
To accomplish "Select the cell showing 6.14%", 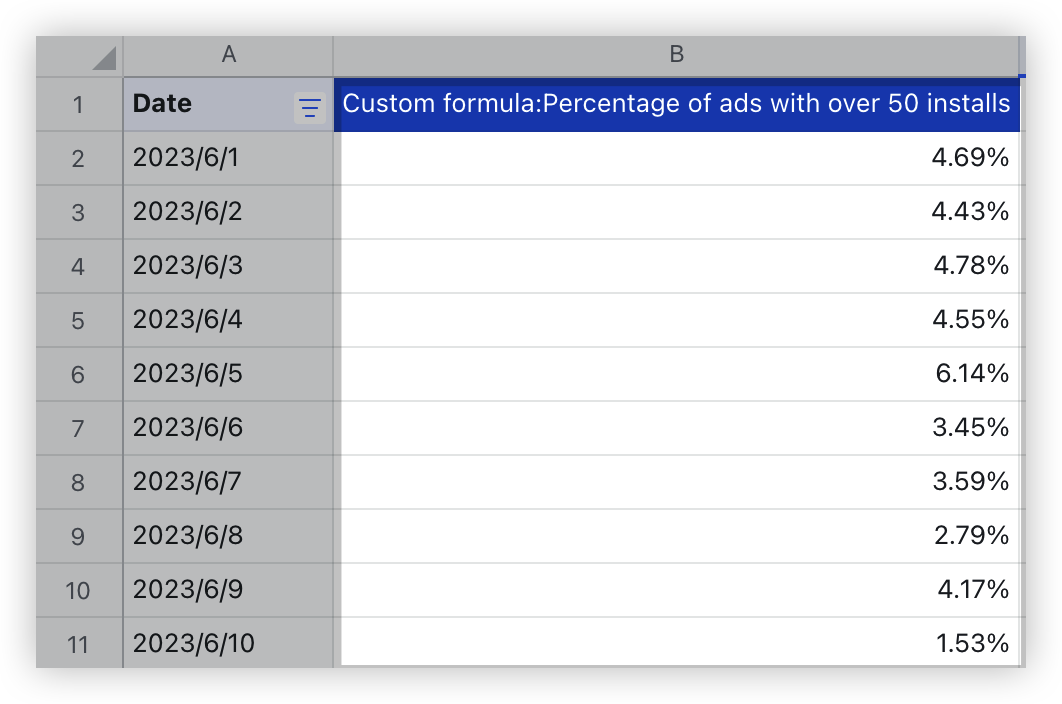I will point(678,374).
